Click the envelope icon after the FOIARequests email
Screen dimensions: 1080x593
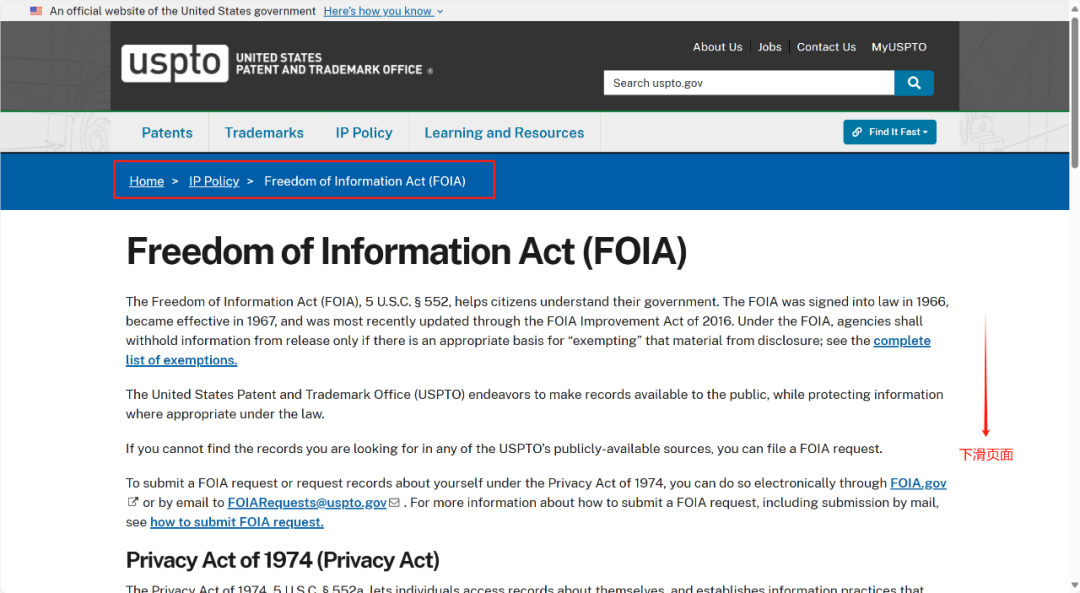coord(395,502)
